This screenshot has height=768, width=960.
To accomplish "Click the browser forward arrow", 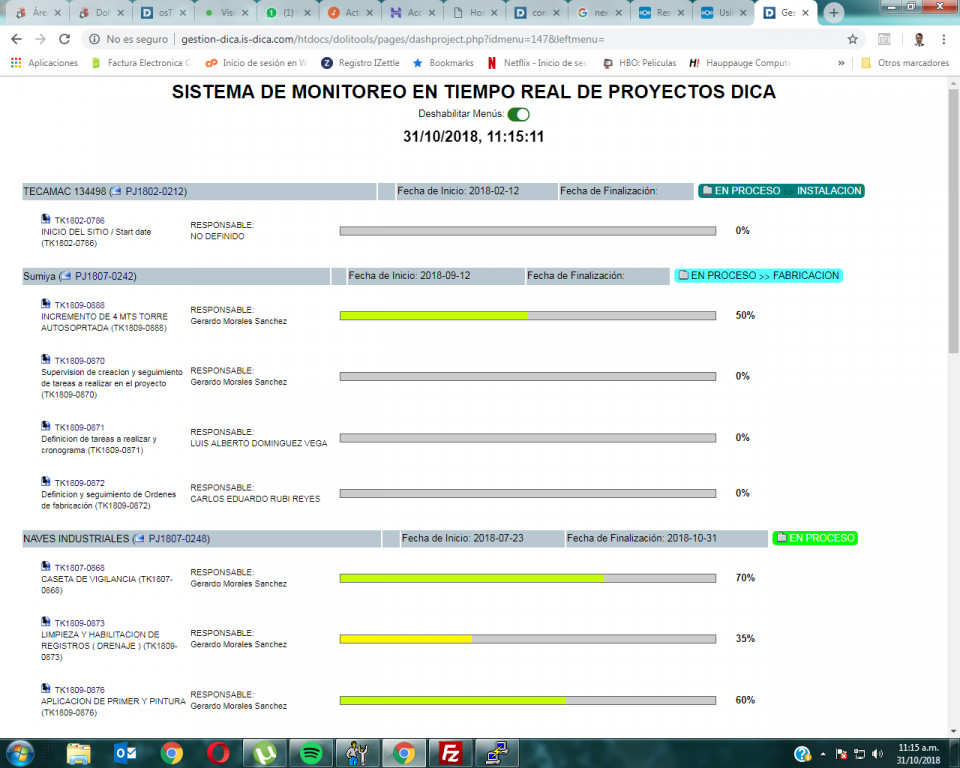I will pos(40,39).
